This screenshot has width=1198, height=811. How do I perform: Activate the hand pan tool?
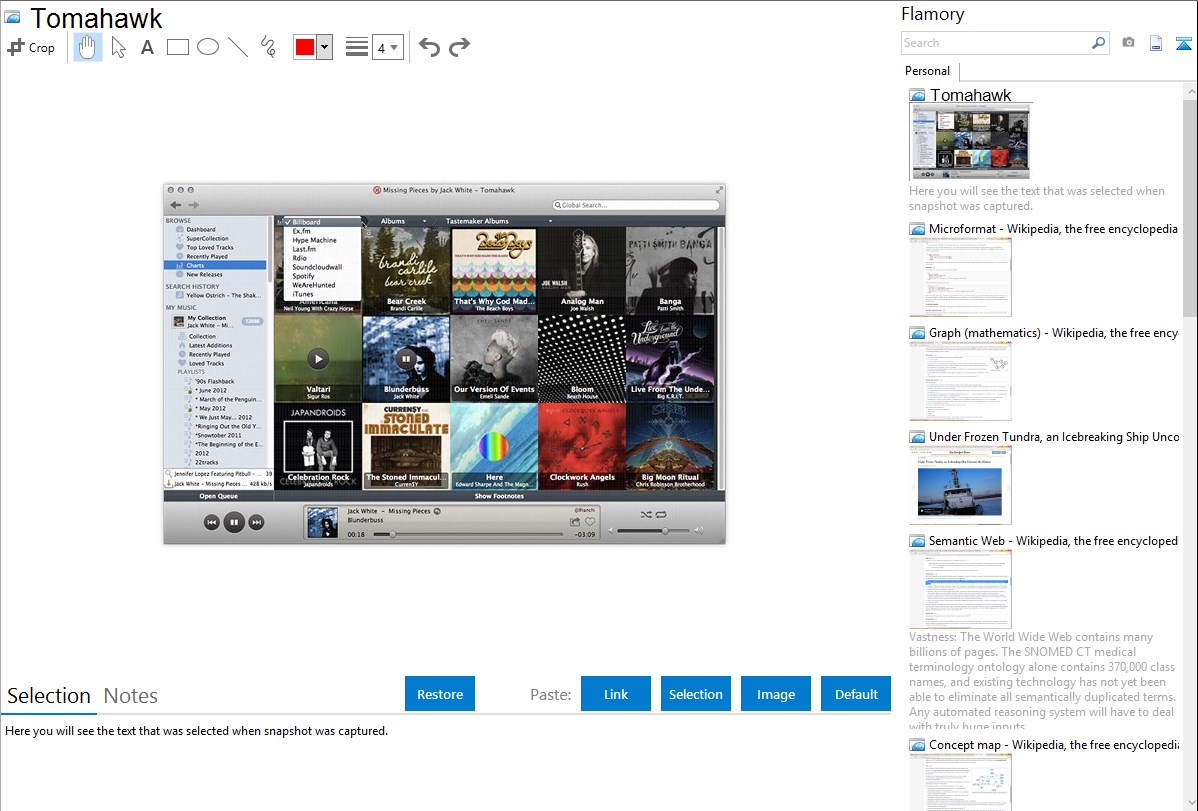(x=88, y=47)
